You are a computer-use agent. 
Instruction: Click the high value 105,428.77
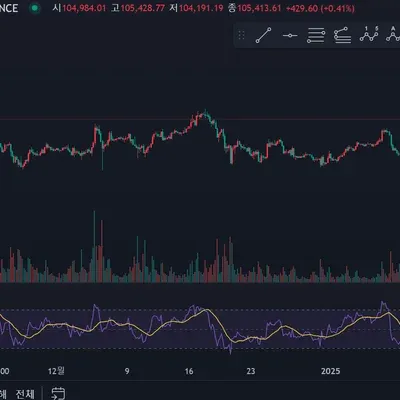[x=143, y=8]
